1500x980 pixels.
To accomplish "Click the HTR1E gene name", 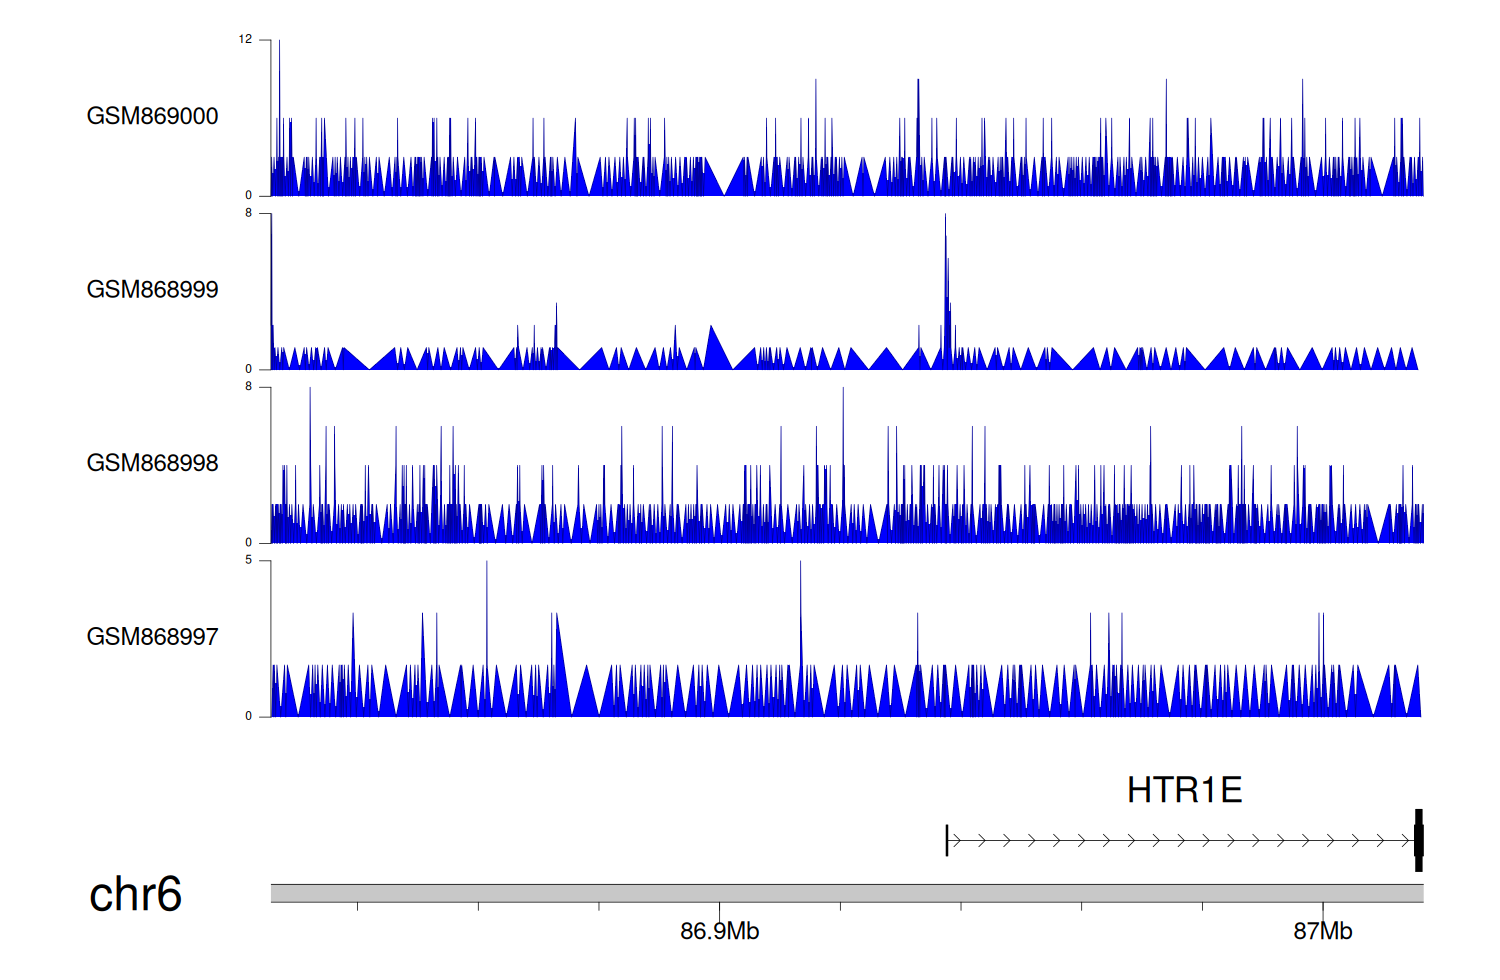I will coord(1184,790).
